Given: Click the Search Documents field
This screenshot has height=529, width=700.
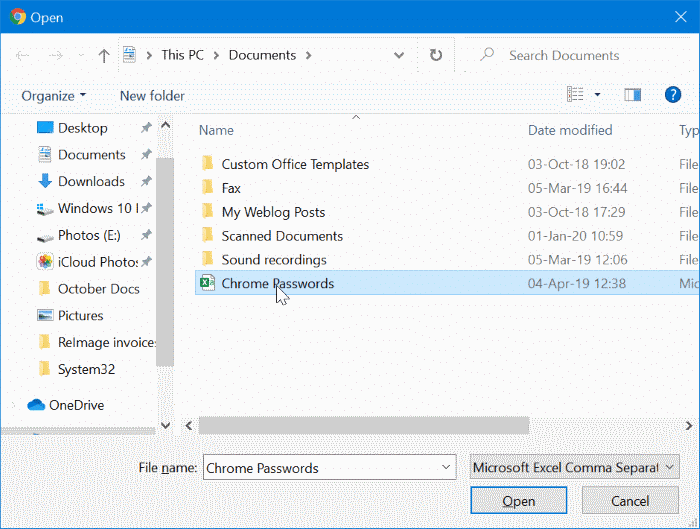Looking at the screenshot, I should (577, 55).
